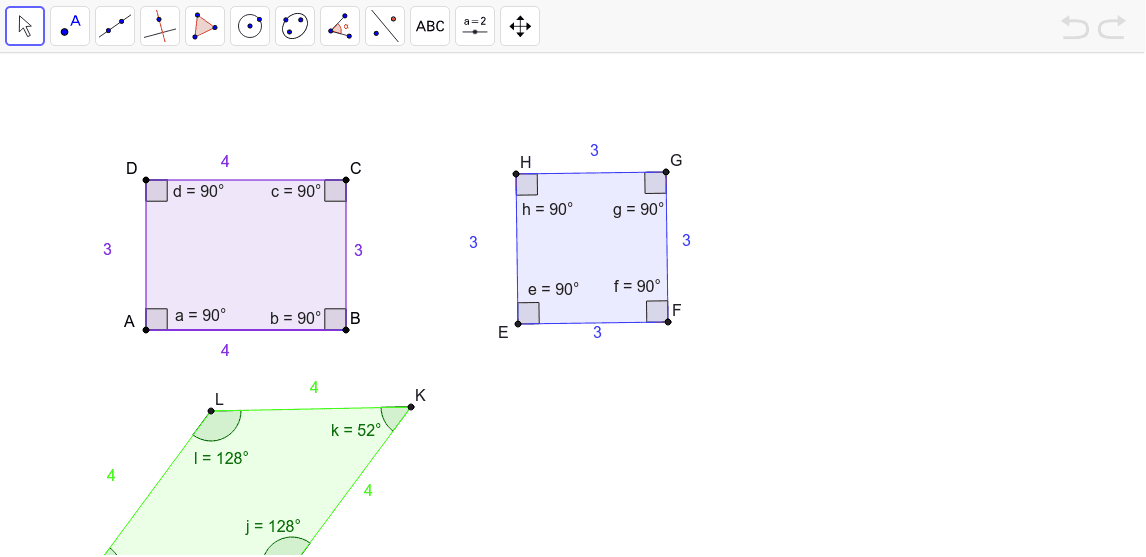Image resolution: width=1146 pixels, height=557 pixels.
Task: Click point D of the rectangle
Action: tap(146, 180)
